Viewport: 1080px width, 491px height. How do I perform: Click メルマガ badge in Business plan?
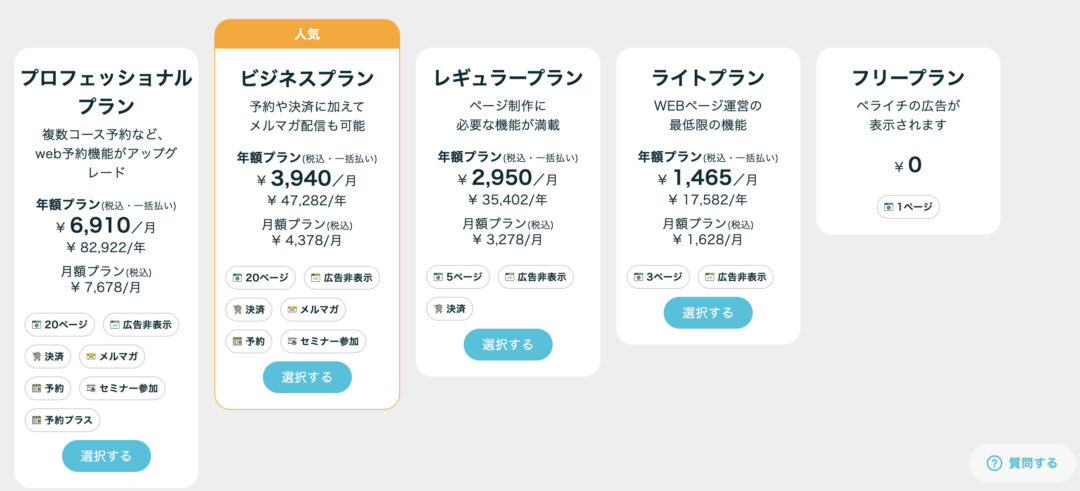point(313,309)
